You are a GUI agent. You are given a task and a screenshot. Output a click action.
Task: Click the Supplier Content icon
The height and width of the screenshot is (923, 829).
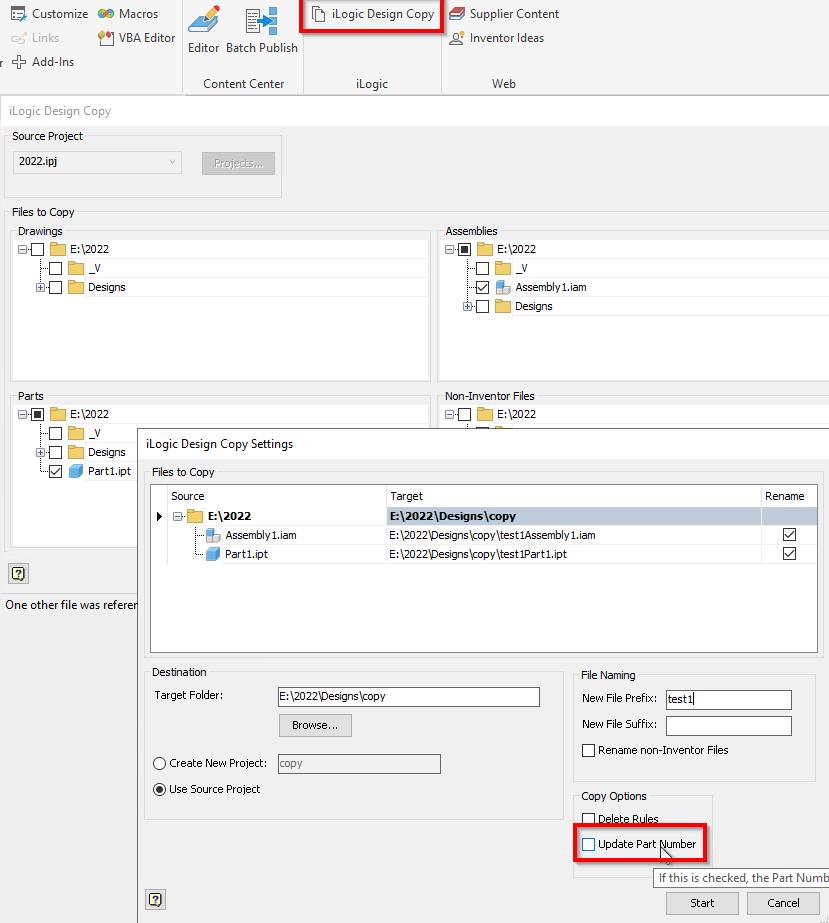(x=504, y=13)
